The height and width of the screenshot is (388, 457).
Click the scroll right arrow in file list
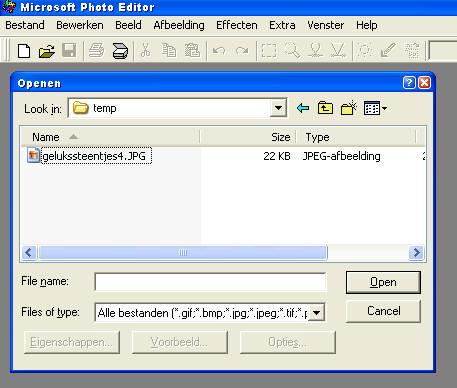click(416, 253)
